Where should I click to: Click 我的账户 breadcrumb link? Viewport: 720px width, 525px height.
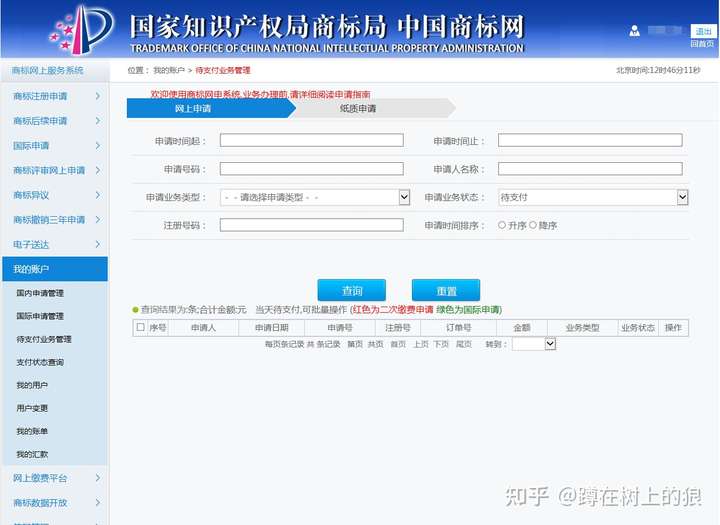[x=169, y=70]
